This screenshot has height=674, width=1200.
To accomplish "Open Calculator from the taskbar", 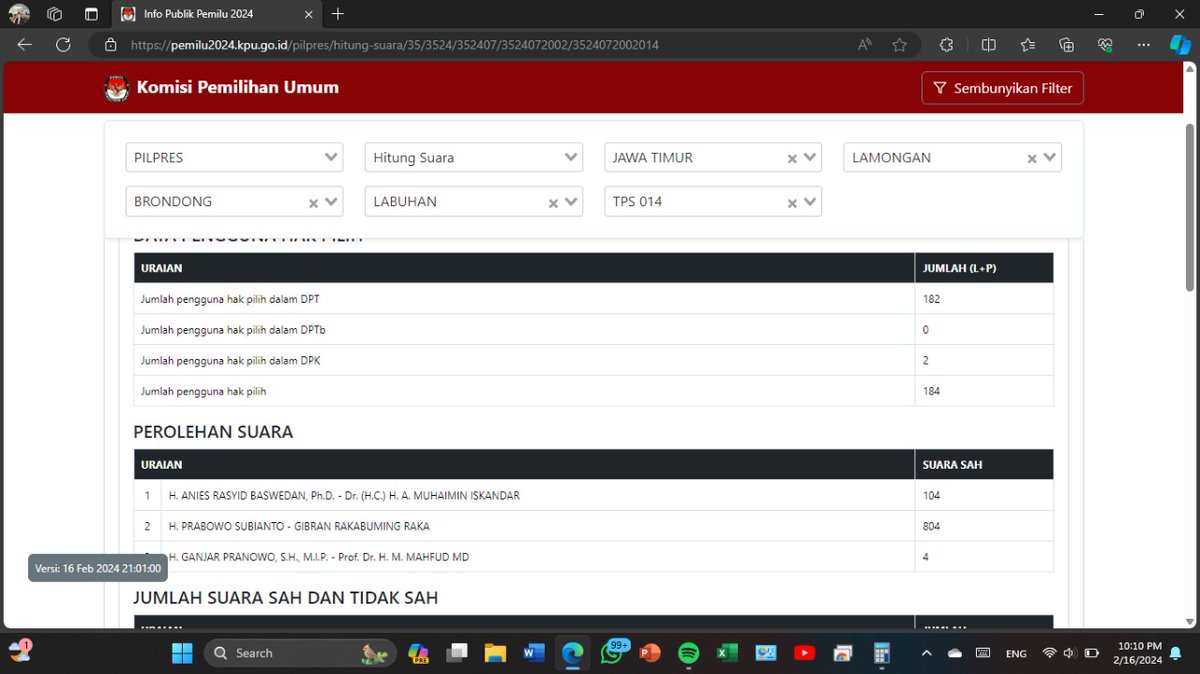I will pyautogui.click(x=882, y=653).
